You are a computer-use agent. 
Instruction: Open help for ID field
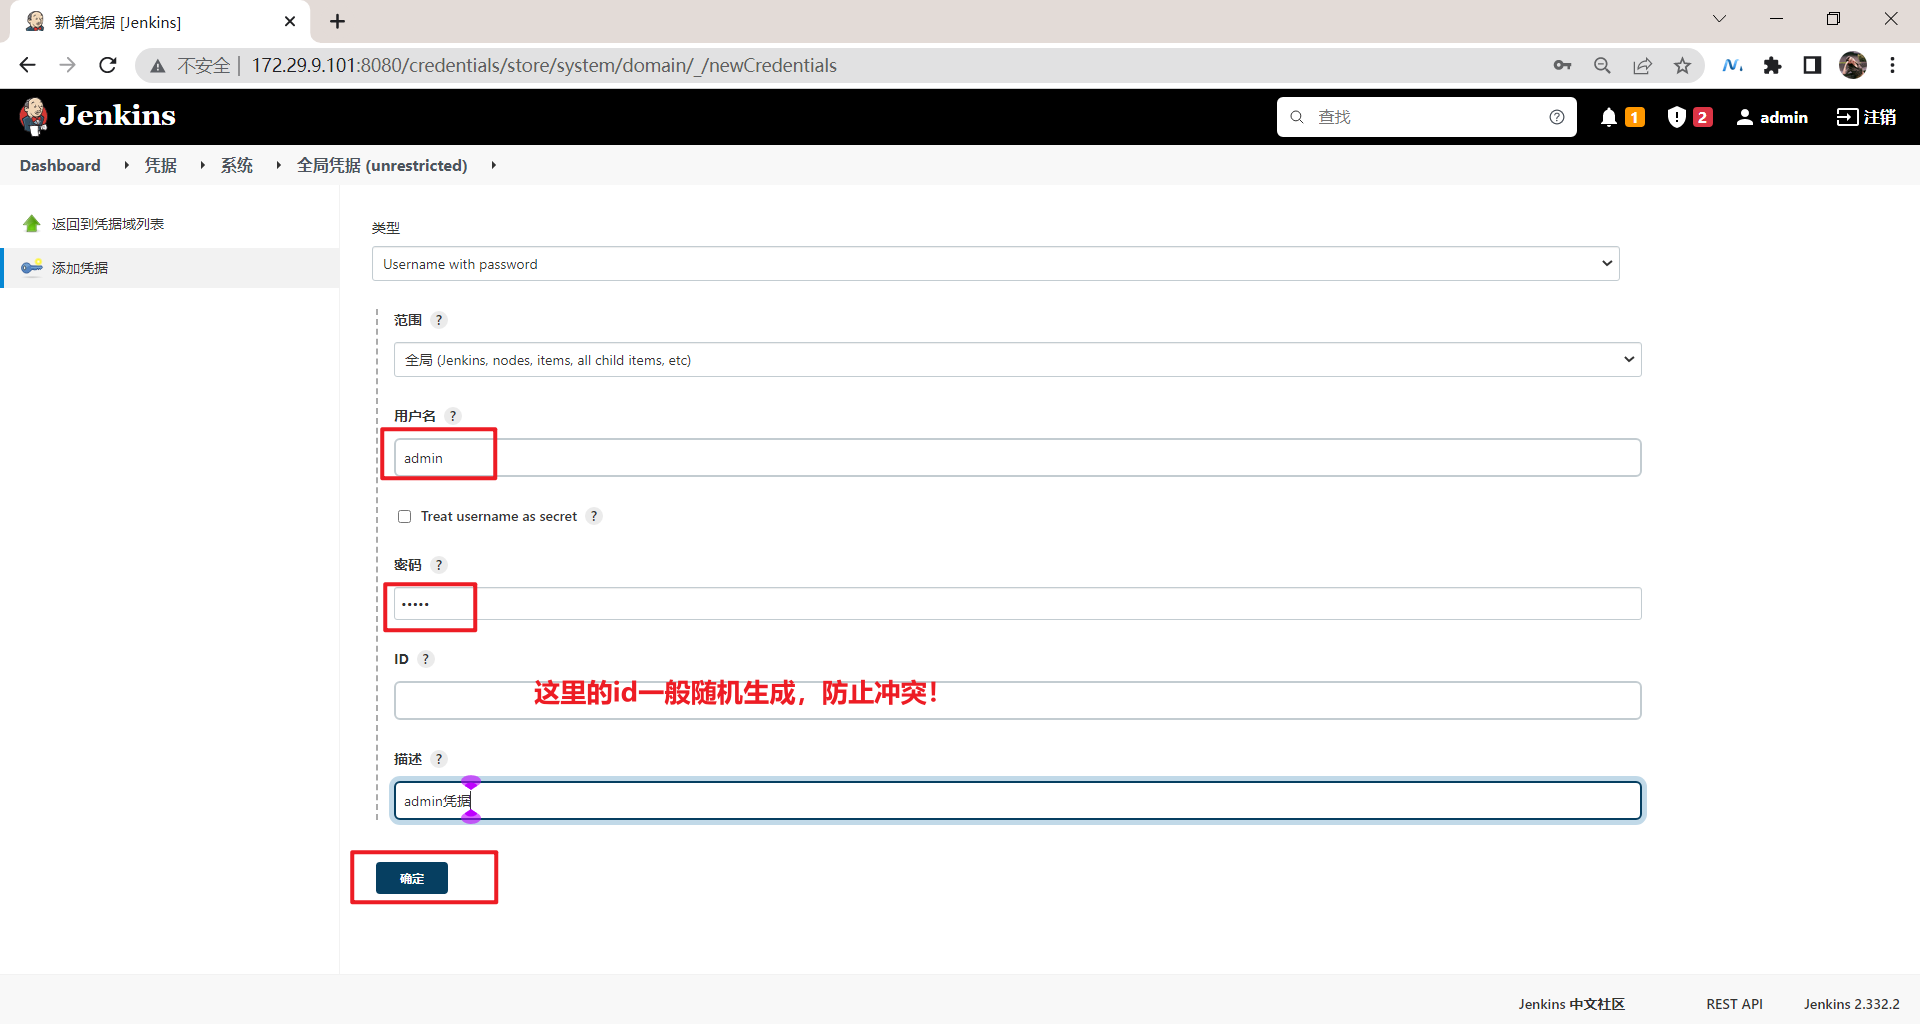[426, 659]
